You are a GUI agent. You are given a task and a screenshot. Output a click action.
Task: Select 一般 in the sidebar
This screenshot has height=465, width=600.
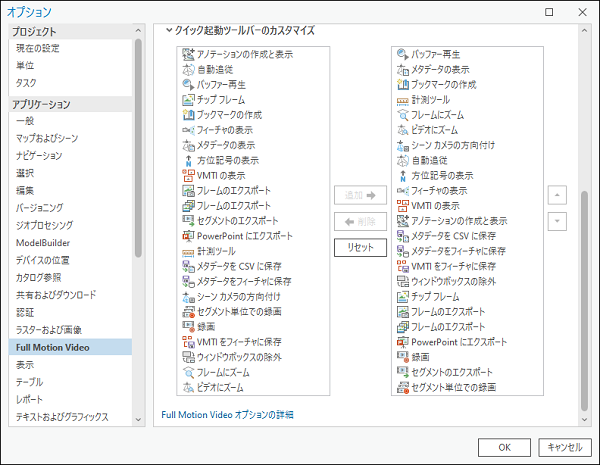(70, 121)
